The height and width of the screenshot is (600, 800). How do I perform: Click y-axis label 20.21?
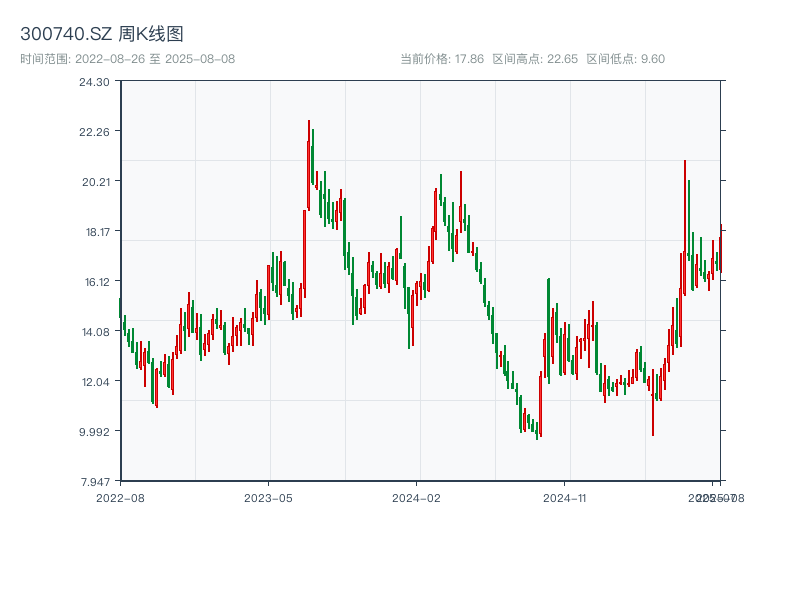coord(96,182)
